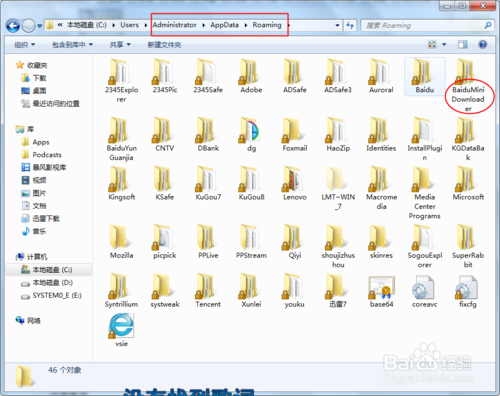The height and width of the screenshot is (396, 500).
Task: Open the 2345Safe folder
Action: [208, 76]
